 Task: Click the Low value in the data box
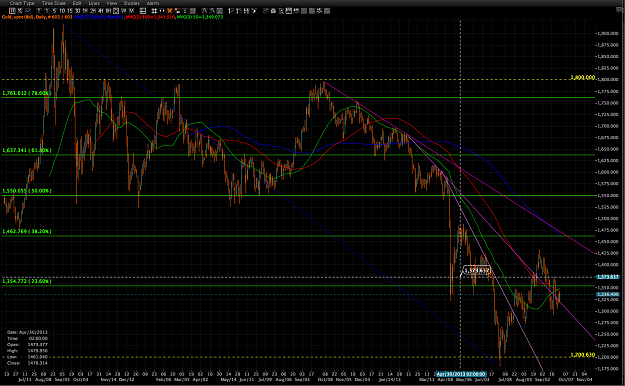[x=38, y=357]
